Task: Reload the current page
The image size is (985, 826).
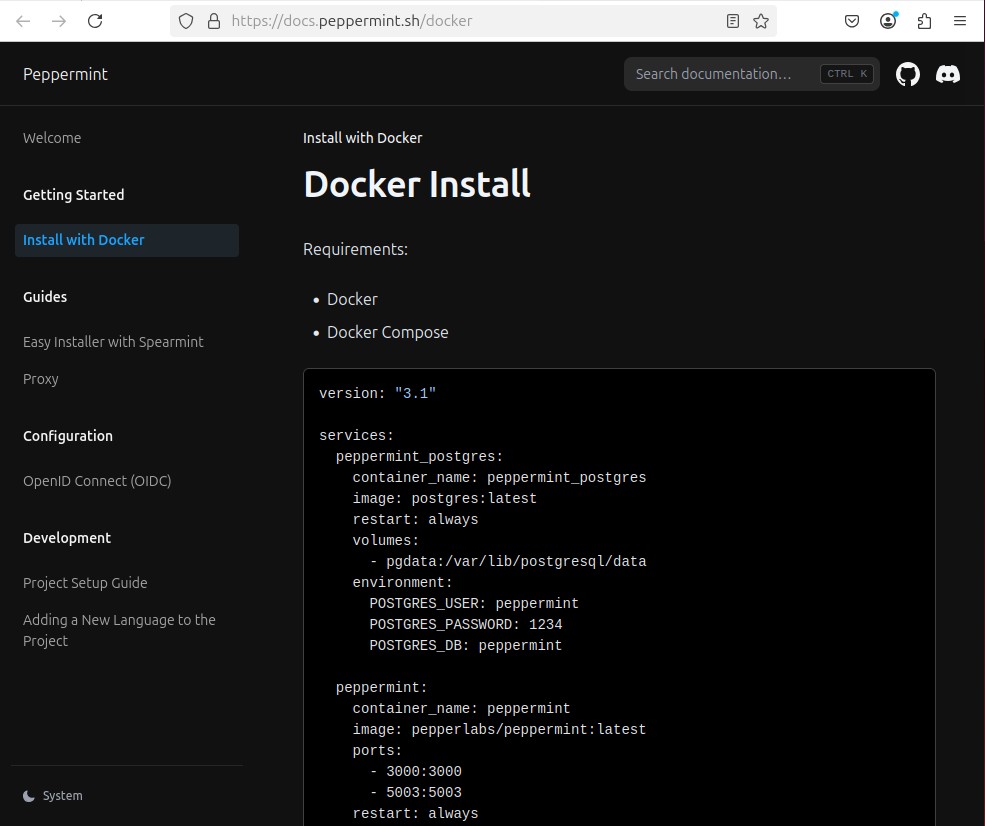Action: [95, 21]
